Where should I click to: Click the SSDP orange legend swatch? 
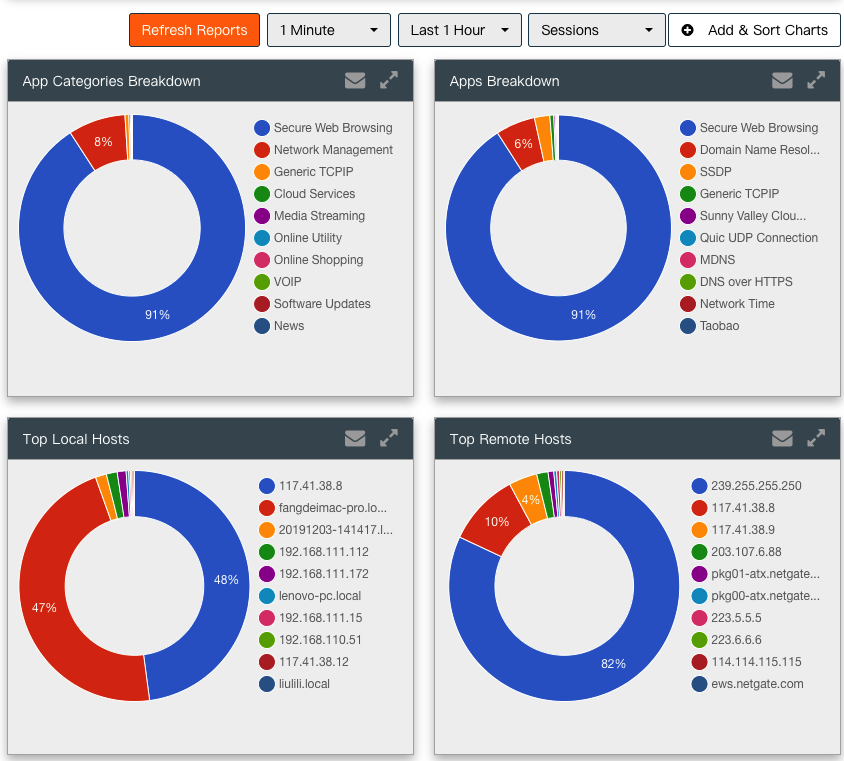click(x=688, y=172)
